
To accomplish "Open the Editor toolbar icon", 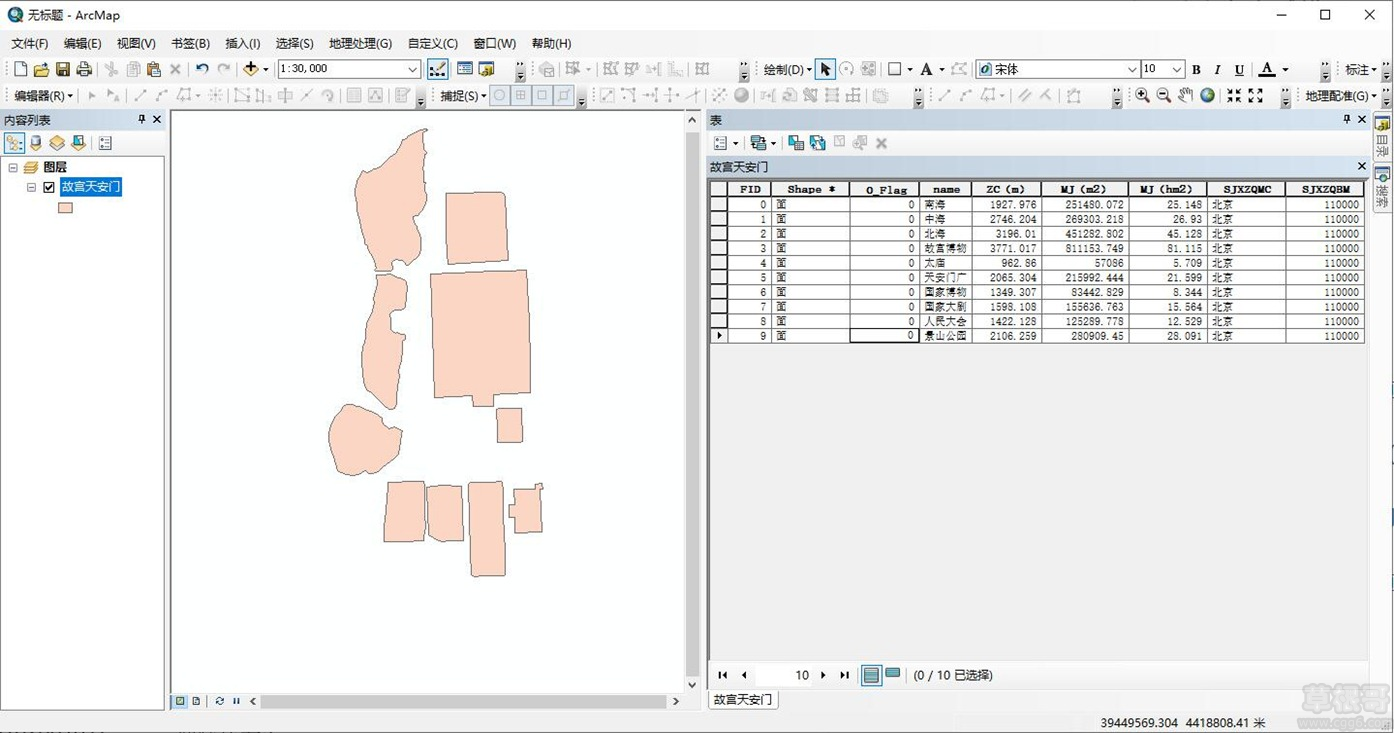I will point(437,69).
